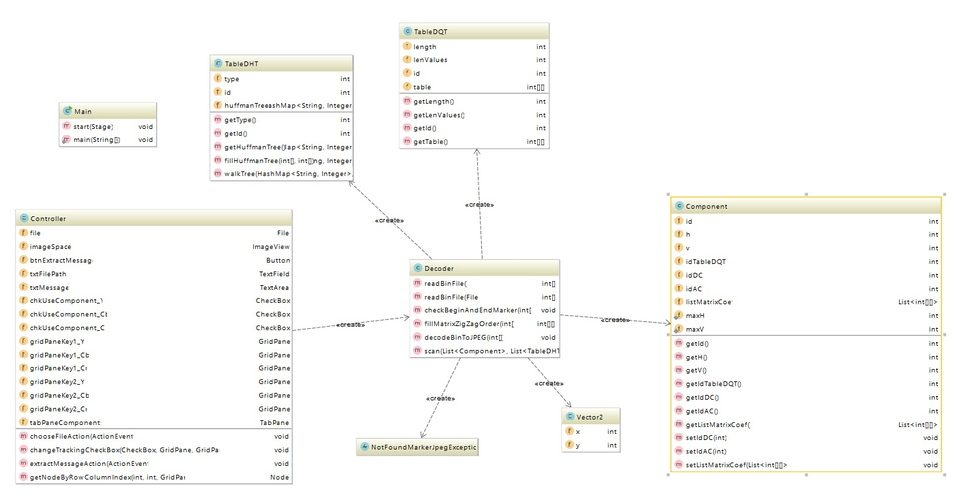Click the main(String[]) method row
Image resolution: width=970 pixels, height=500 pixels.
point(108,140)
